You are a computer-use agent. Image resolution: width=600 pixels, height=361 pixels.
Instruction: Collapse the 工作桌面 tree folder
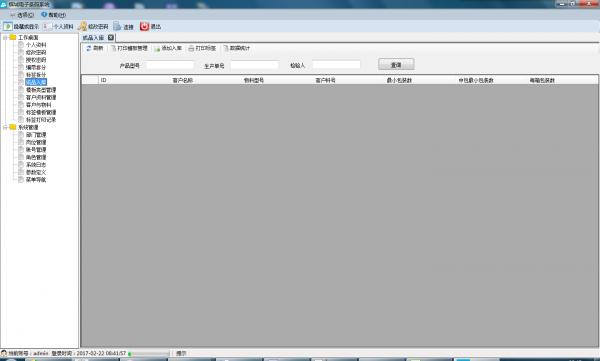[x=5, y=38]
